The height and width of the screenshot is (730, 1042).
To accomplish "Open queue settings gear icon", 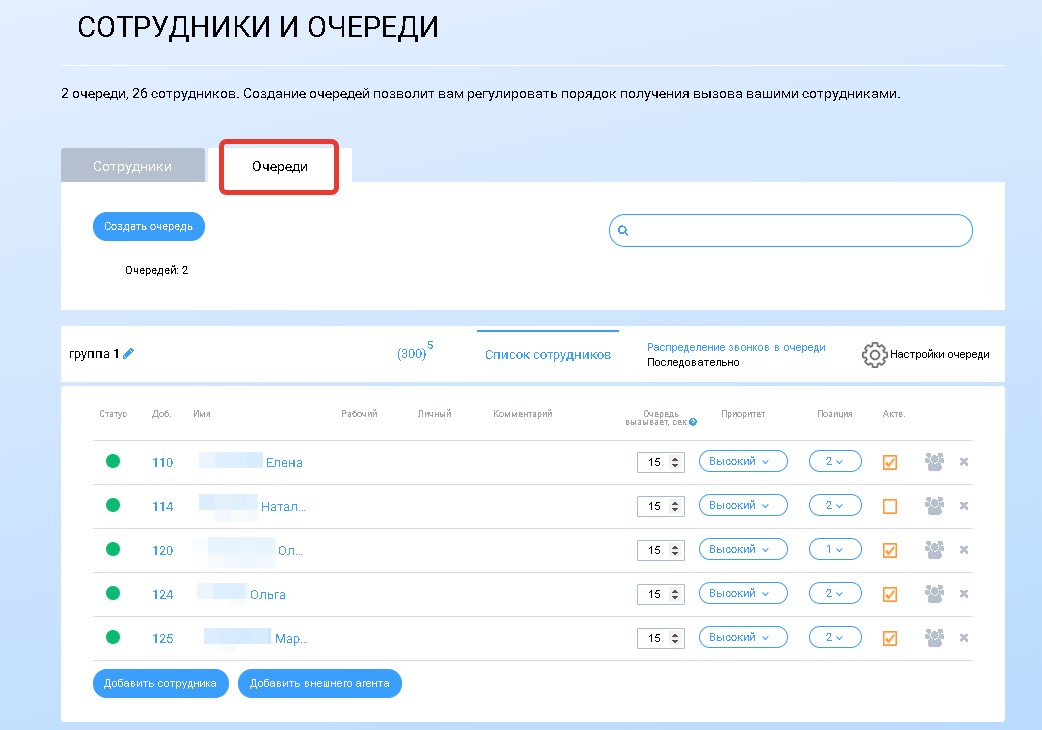I will coord(874,354).
